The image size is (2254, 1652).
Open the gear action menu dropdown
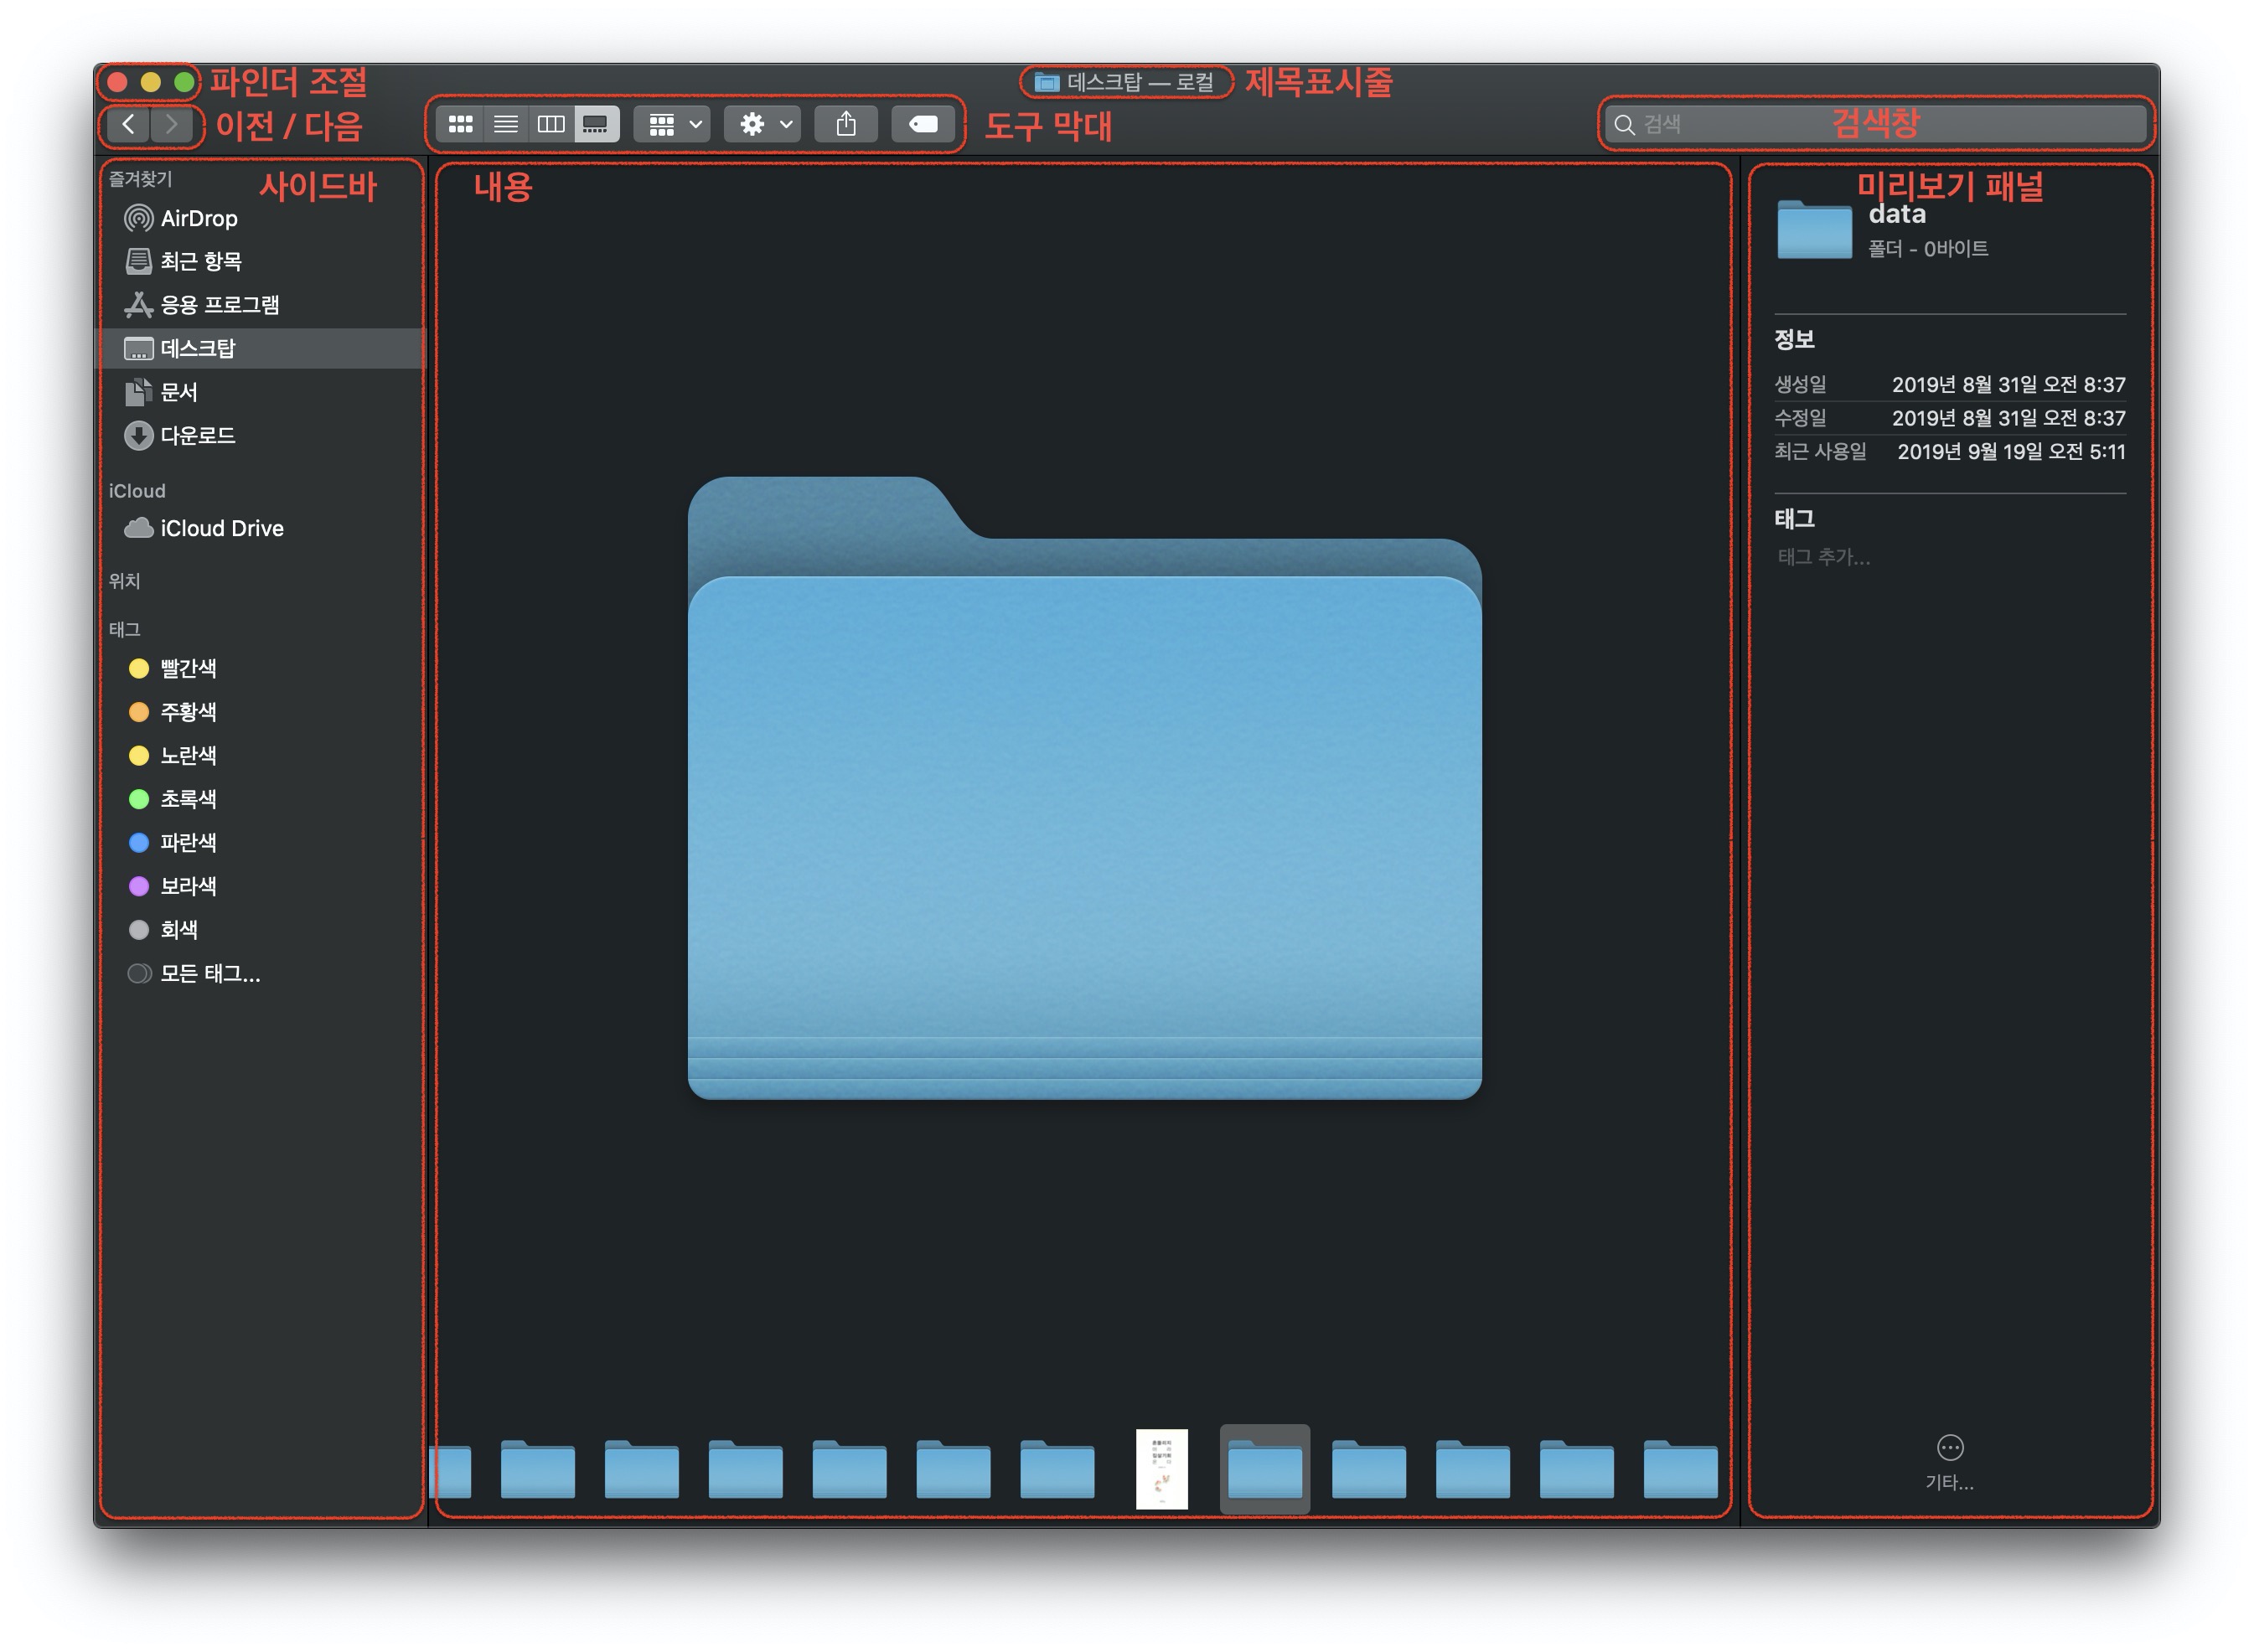tap(763, 124)
